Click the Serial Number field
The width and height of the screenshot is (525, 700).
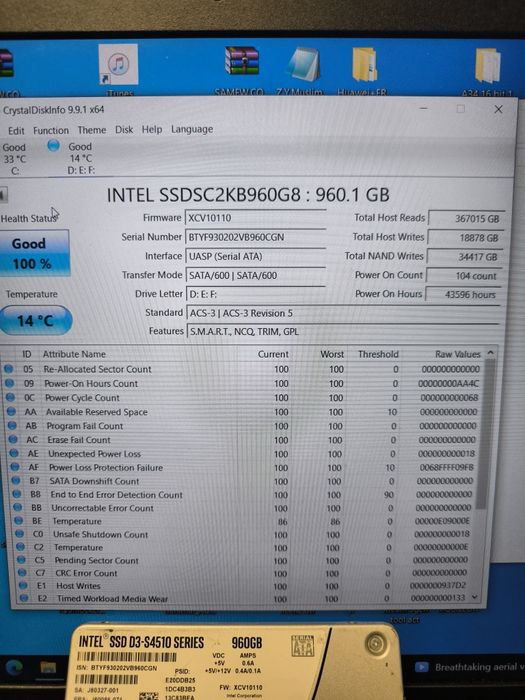[255, 237]
